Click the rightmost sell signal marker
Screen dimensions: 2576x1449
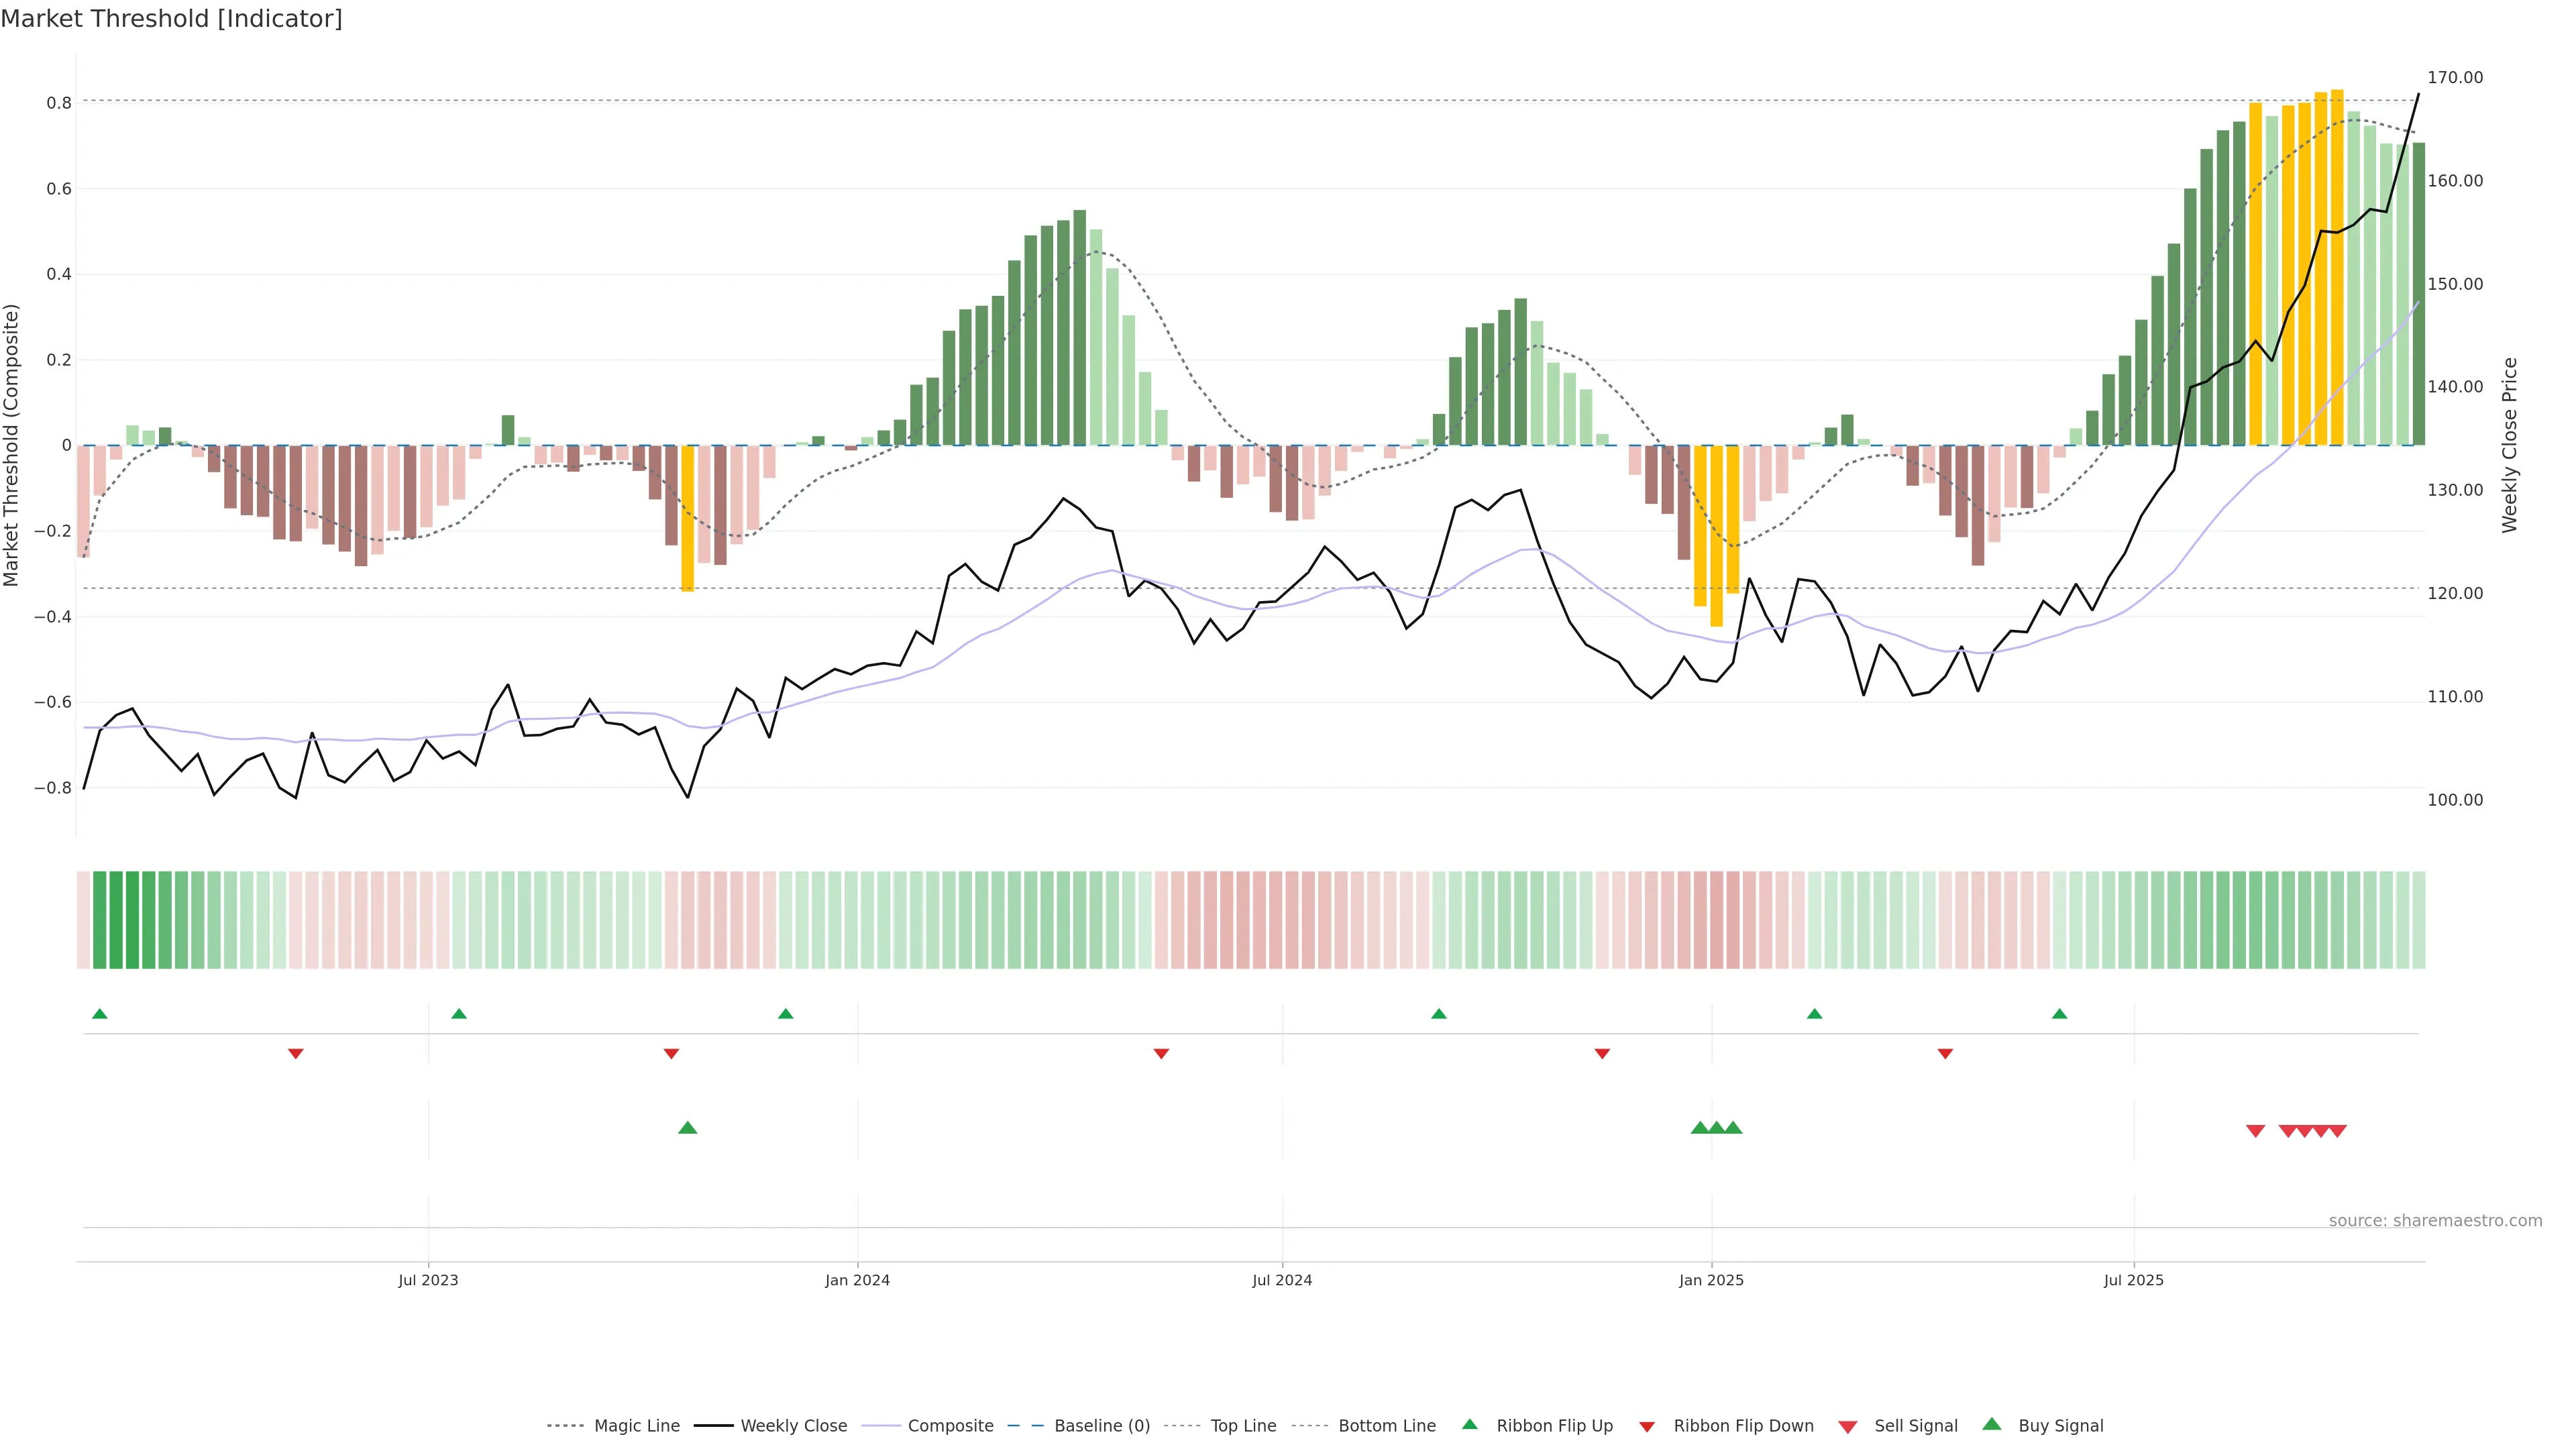tap(2338, 1131)
